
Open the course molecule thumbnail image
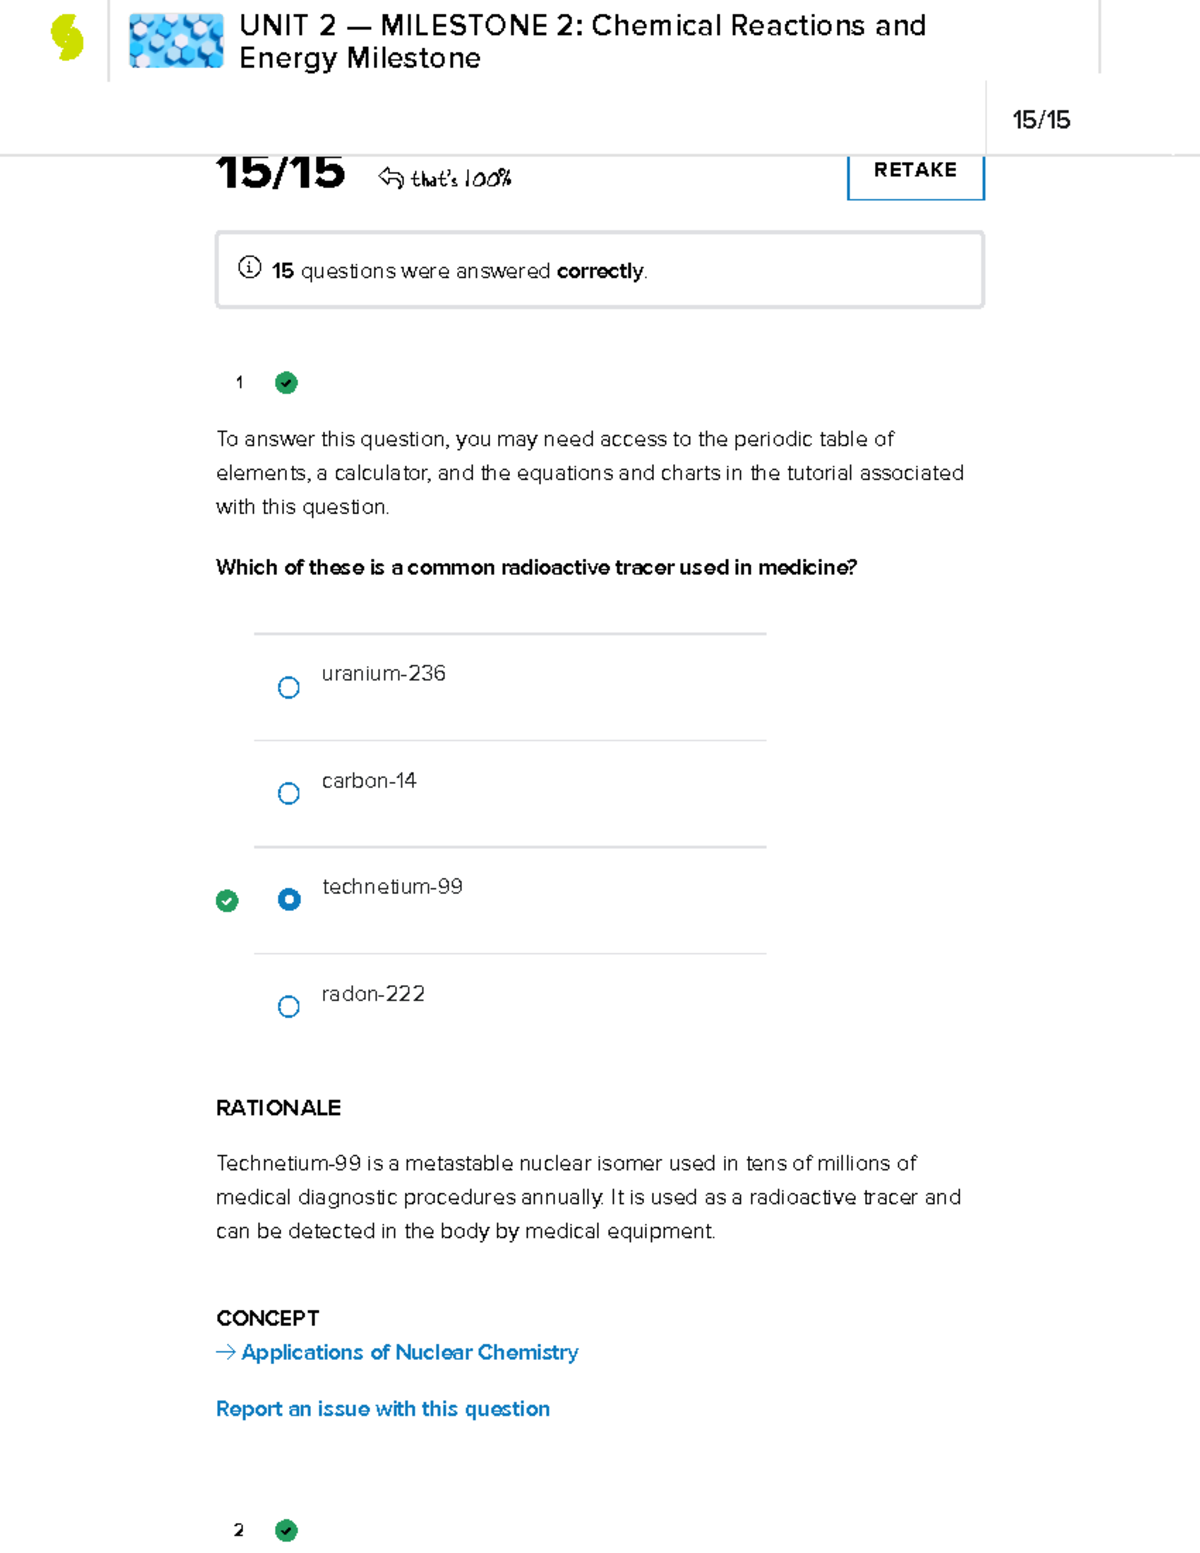pos(176,41)
